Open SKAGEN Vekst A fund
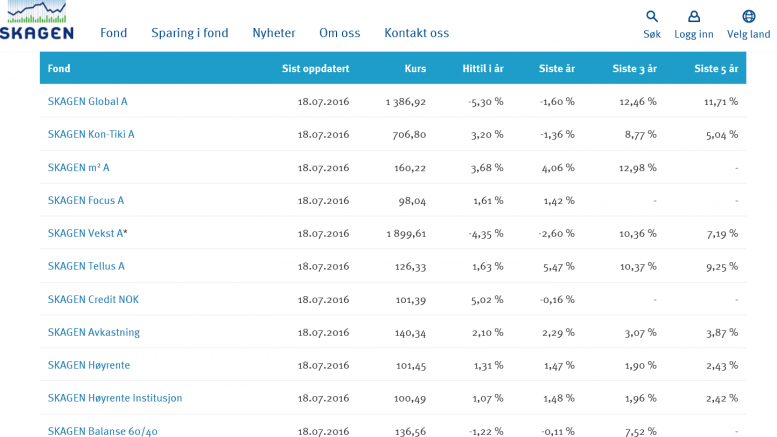 click(87, 233)
